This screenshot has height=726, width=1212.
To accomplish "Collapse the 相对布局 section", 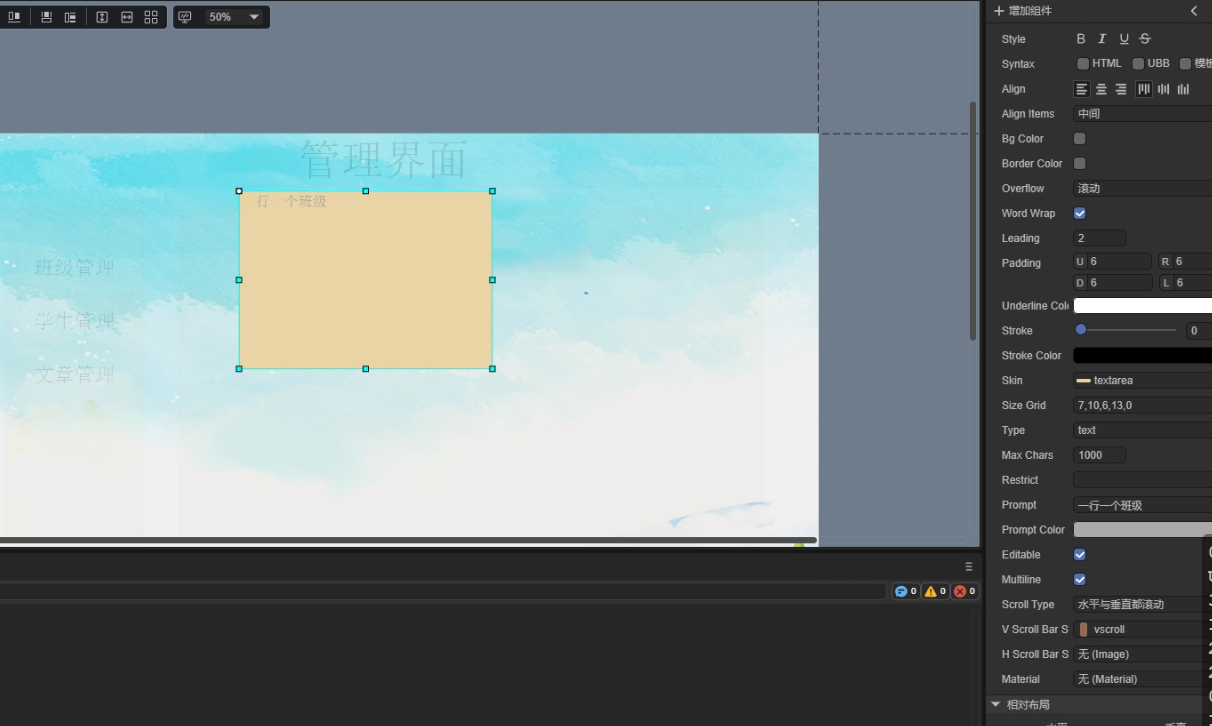I will [996, 705].
